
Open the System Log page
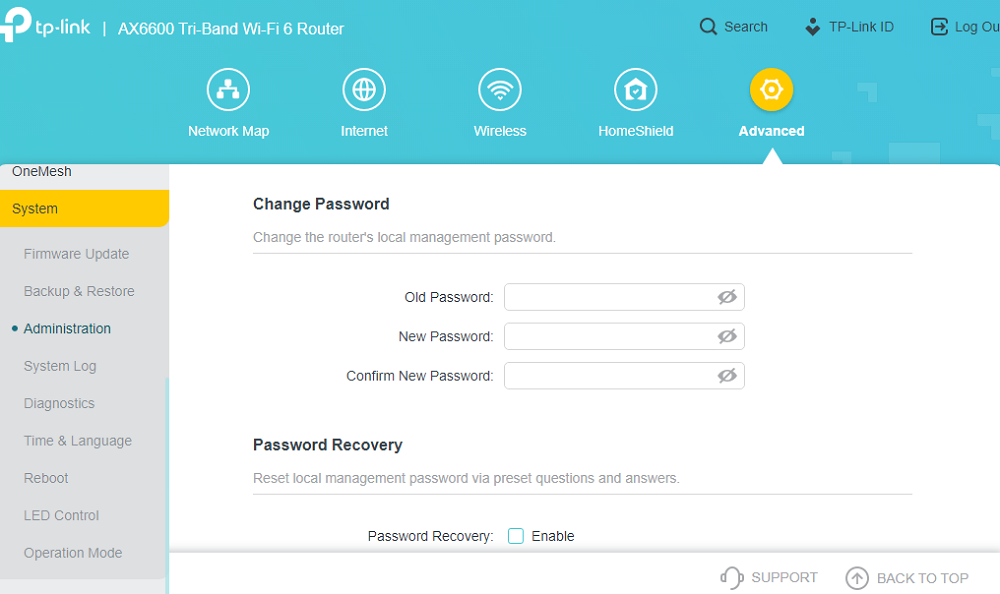pyautogui.click(x=60, y=366)
